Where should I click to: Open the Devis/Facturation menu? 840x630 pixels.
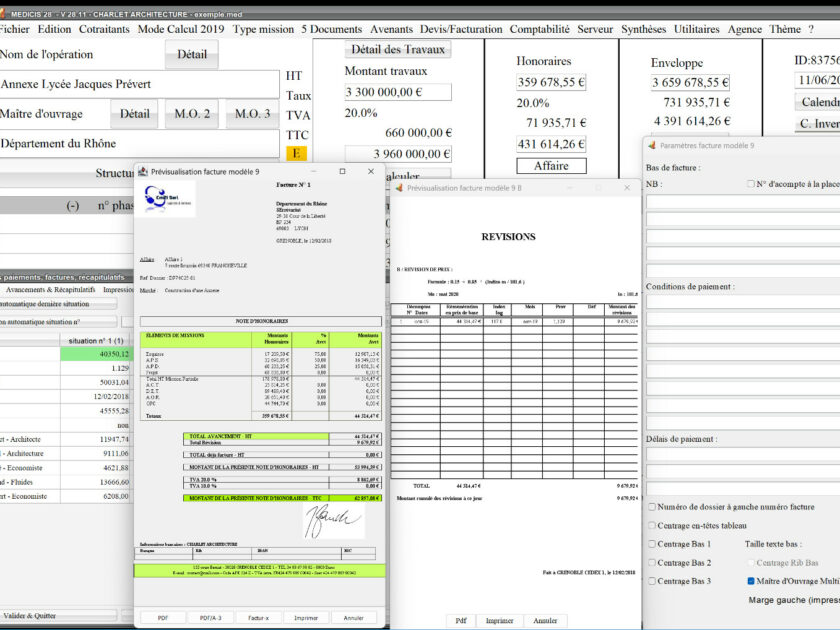461,29
